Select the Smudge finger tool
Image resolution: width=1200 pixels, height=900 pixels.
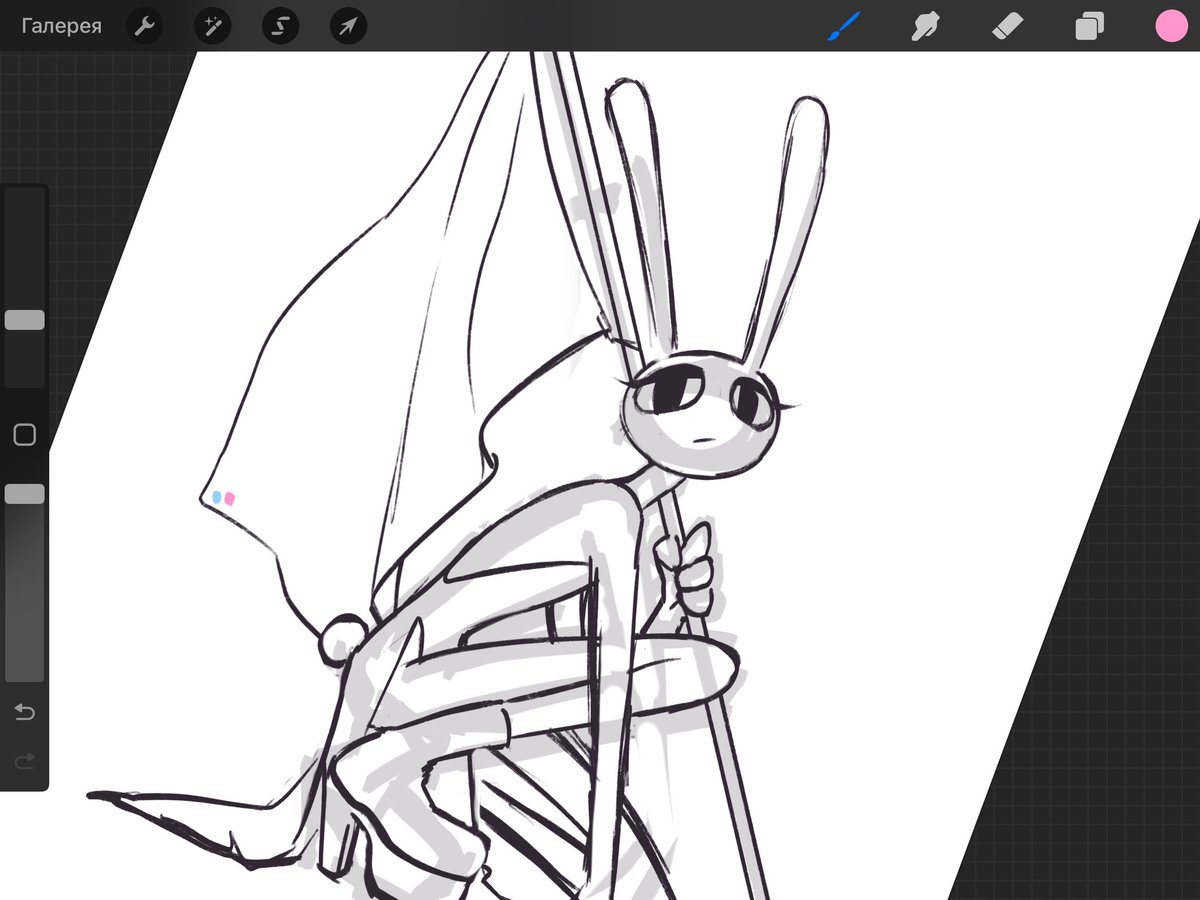926,26
